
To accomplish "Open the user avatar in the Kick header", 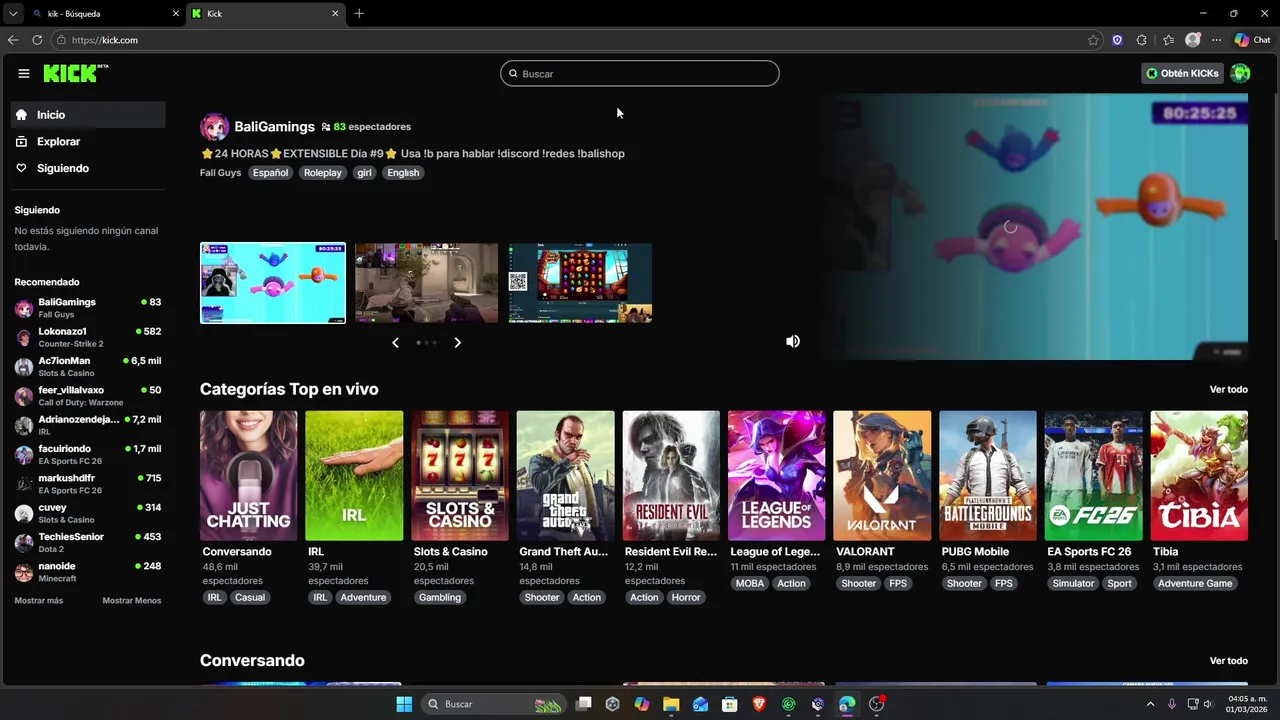I will (x=1240, y=73).
